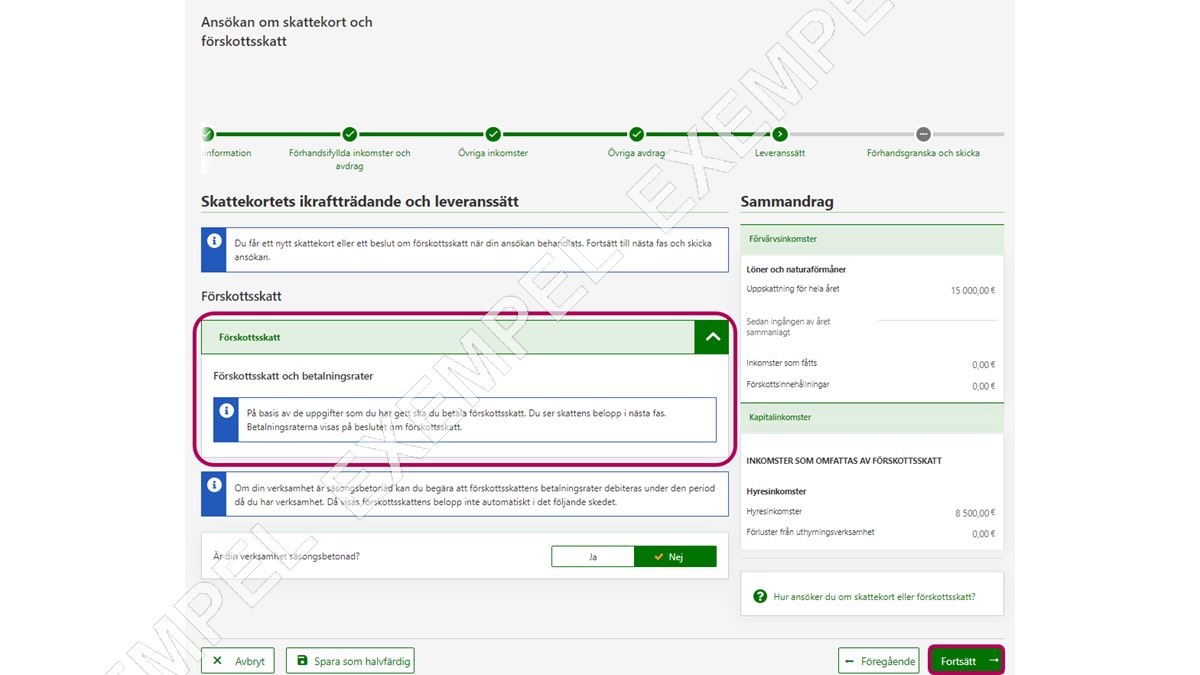
Task: Click the grey circle above Förhandsgranska och skicka
Action: point(923,134)
